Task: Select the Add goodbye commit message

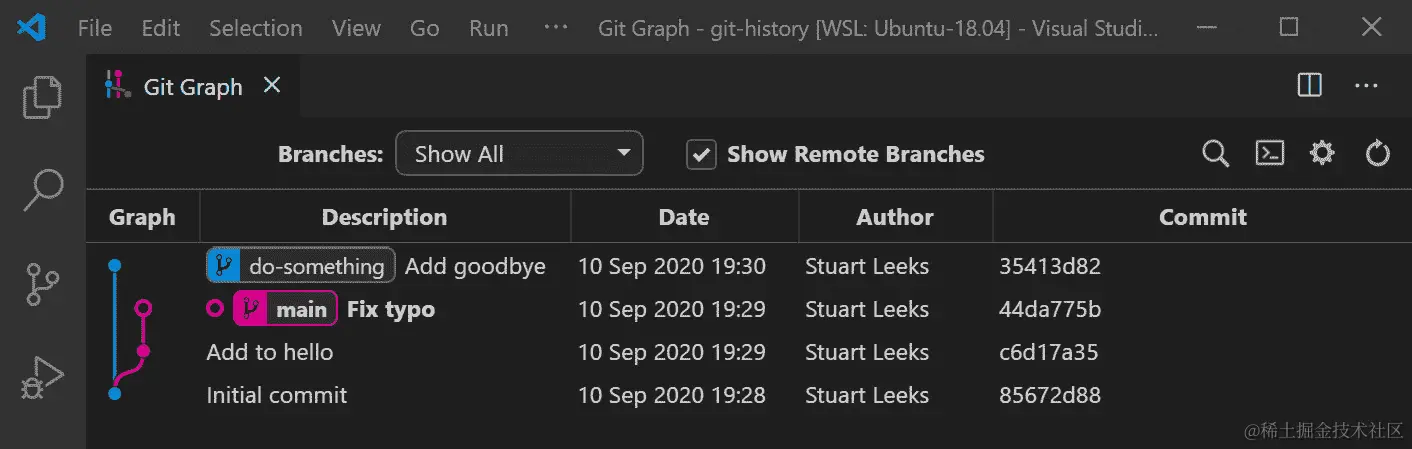Action: [x=475, y=266]
